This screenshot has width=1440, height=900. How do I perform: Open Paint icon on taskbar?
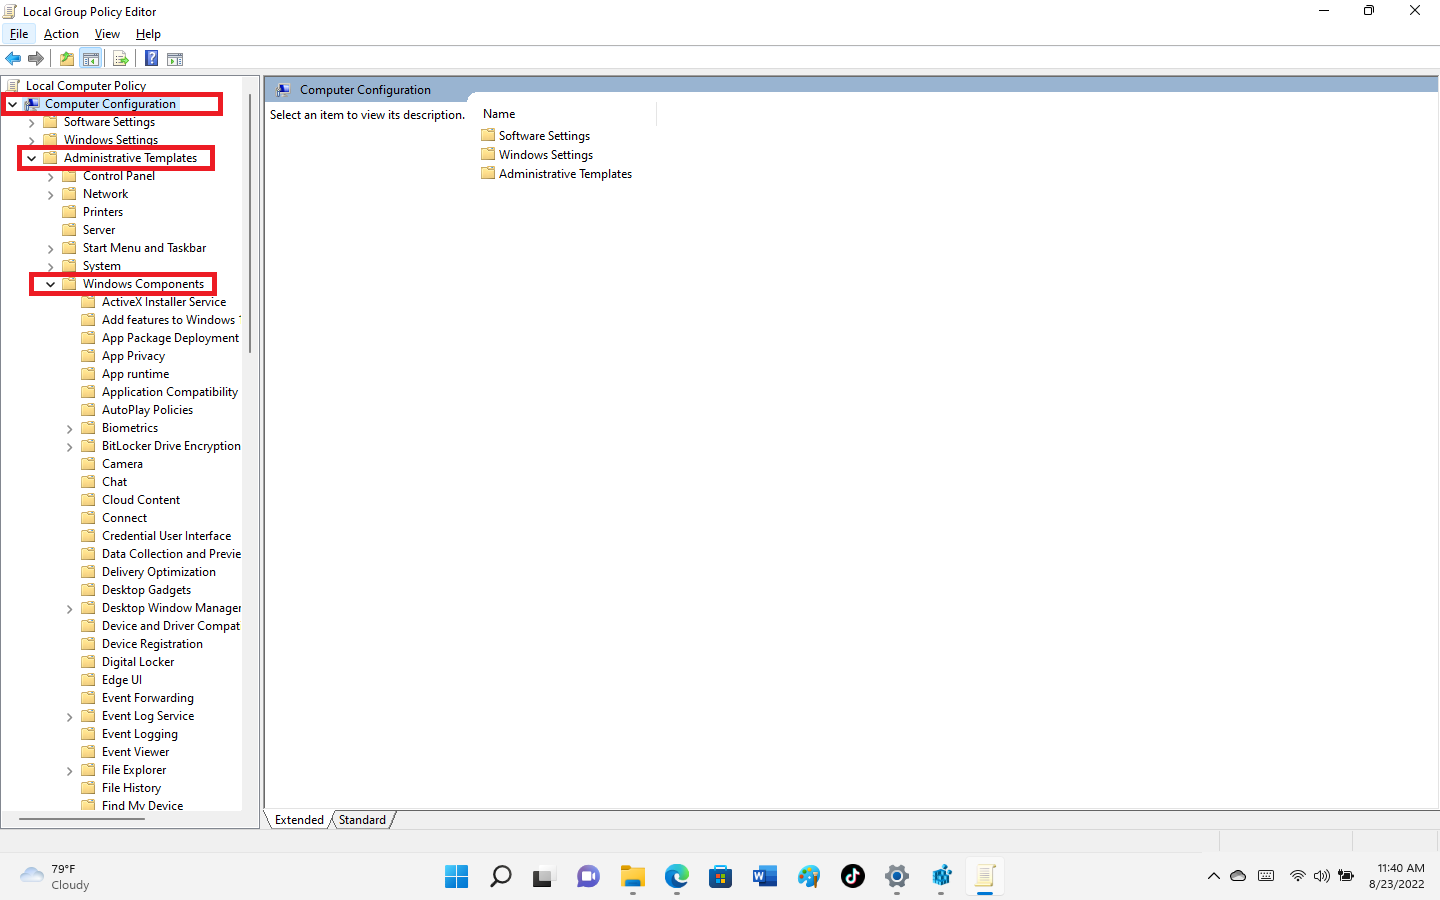[809, 877]
